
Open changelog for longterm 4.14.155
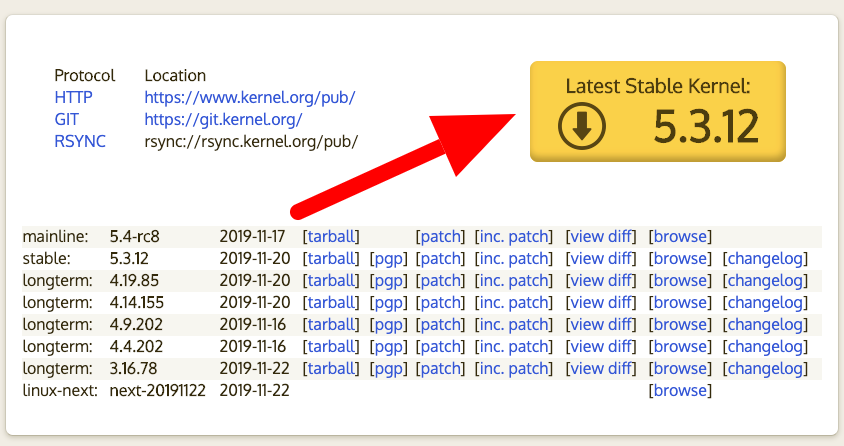coord(765,303)
